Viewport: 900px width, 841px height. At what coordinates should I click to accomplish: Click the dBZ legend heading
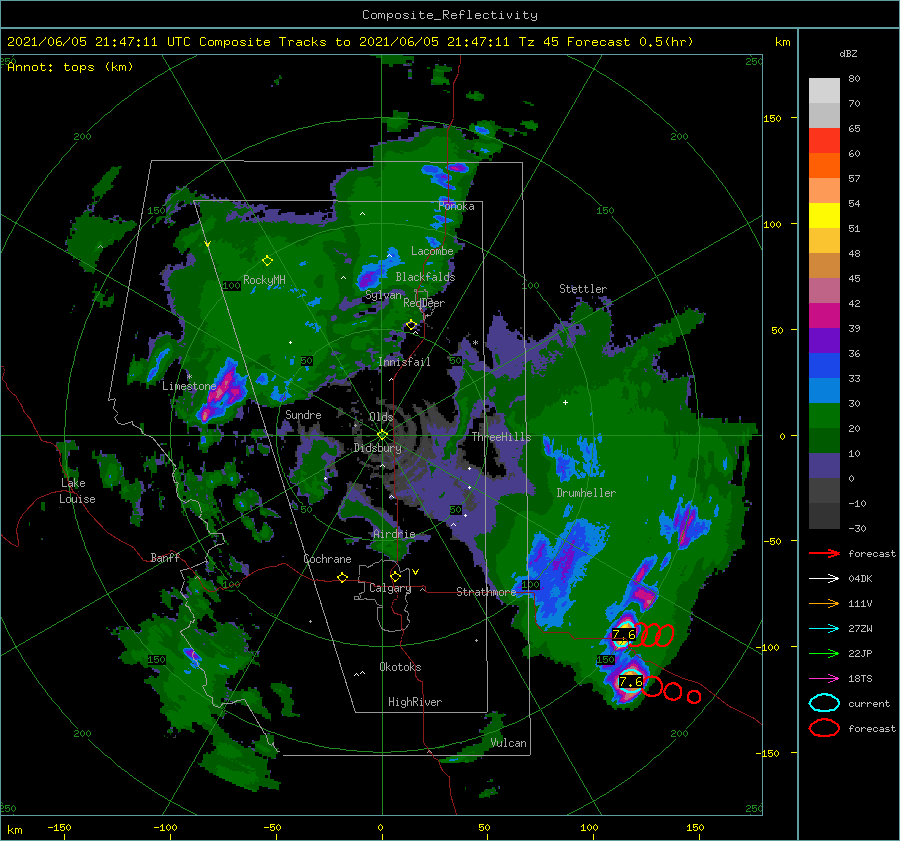click(x=848, y=54)
